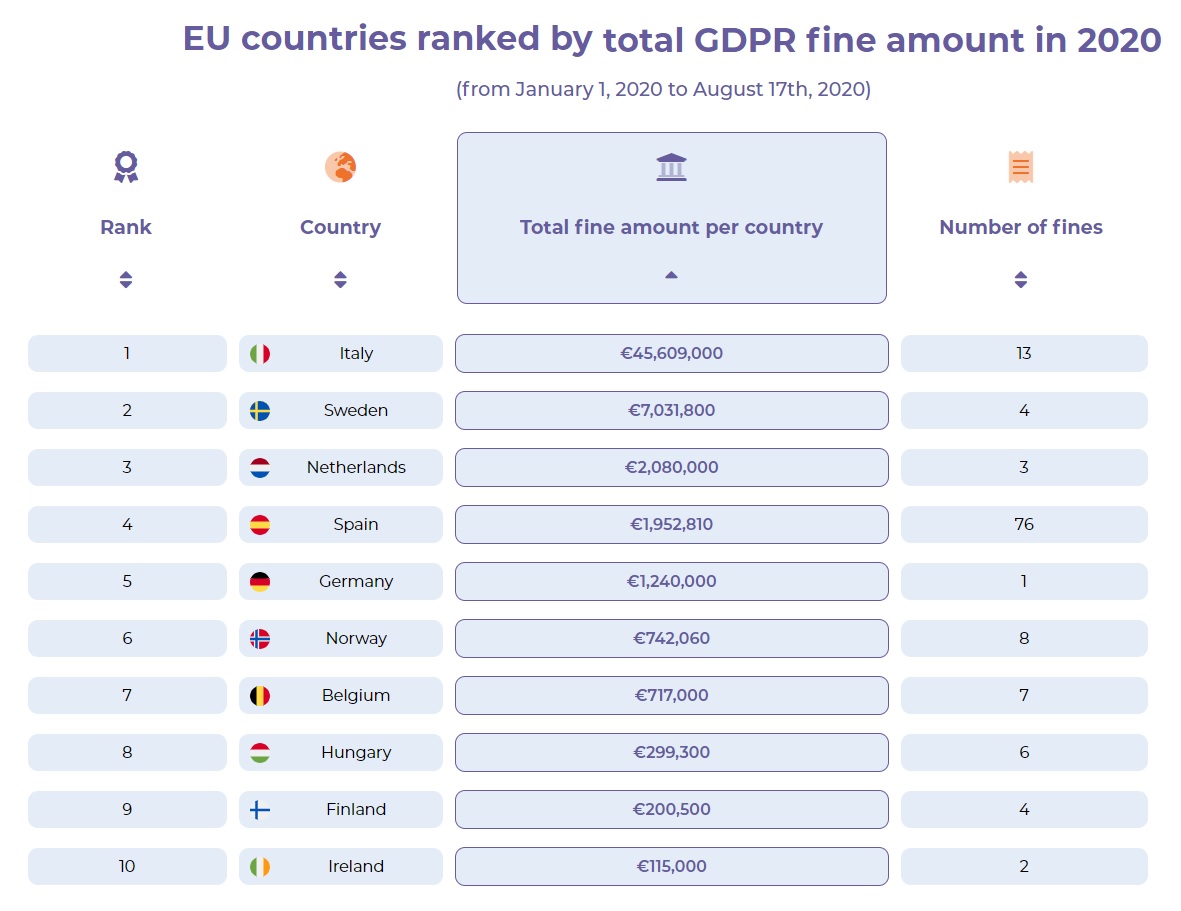This screenshot has width=1181, height=911.
Task: Click the Italy flag icon
Action: (x=260, y=354)
